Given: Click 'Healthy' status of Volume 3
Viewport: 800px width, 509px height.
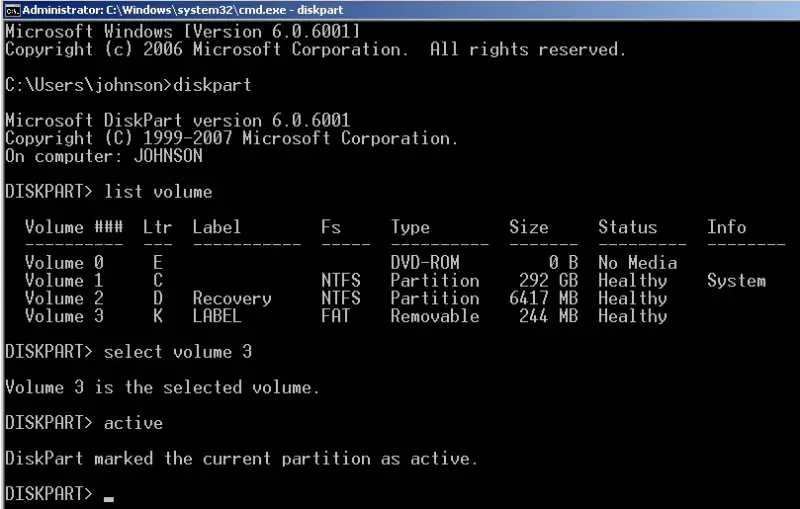Looking at the screenshot, I should [x=633, y=317].
